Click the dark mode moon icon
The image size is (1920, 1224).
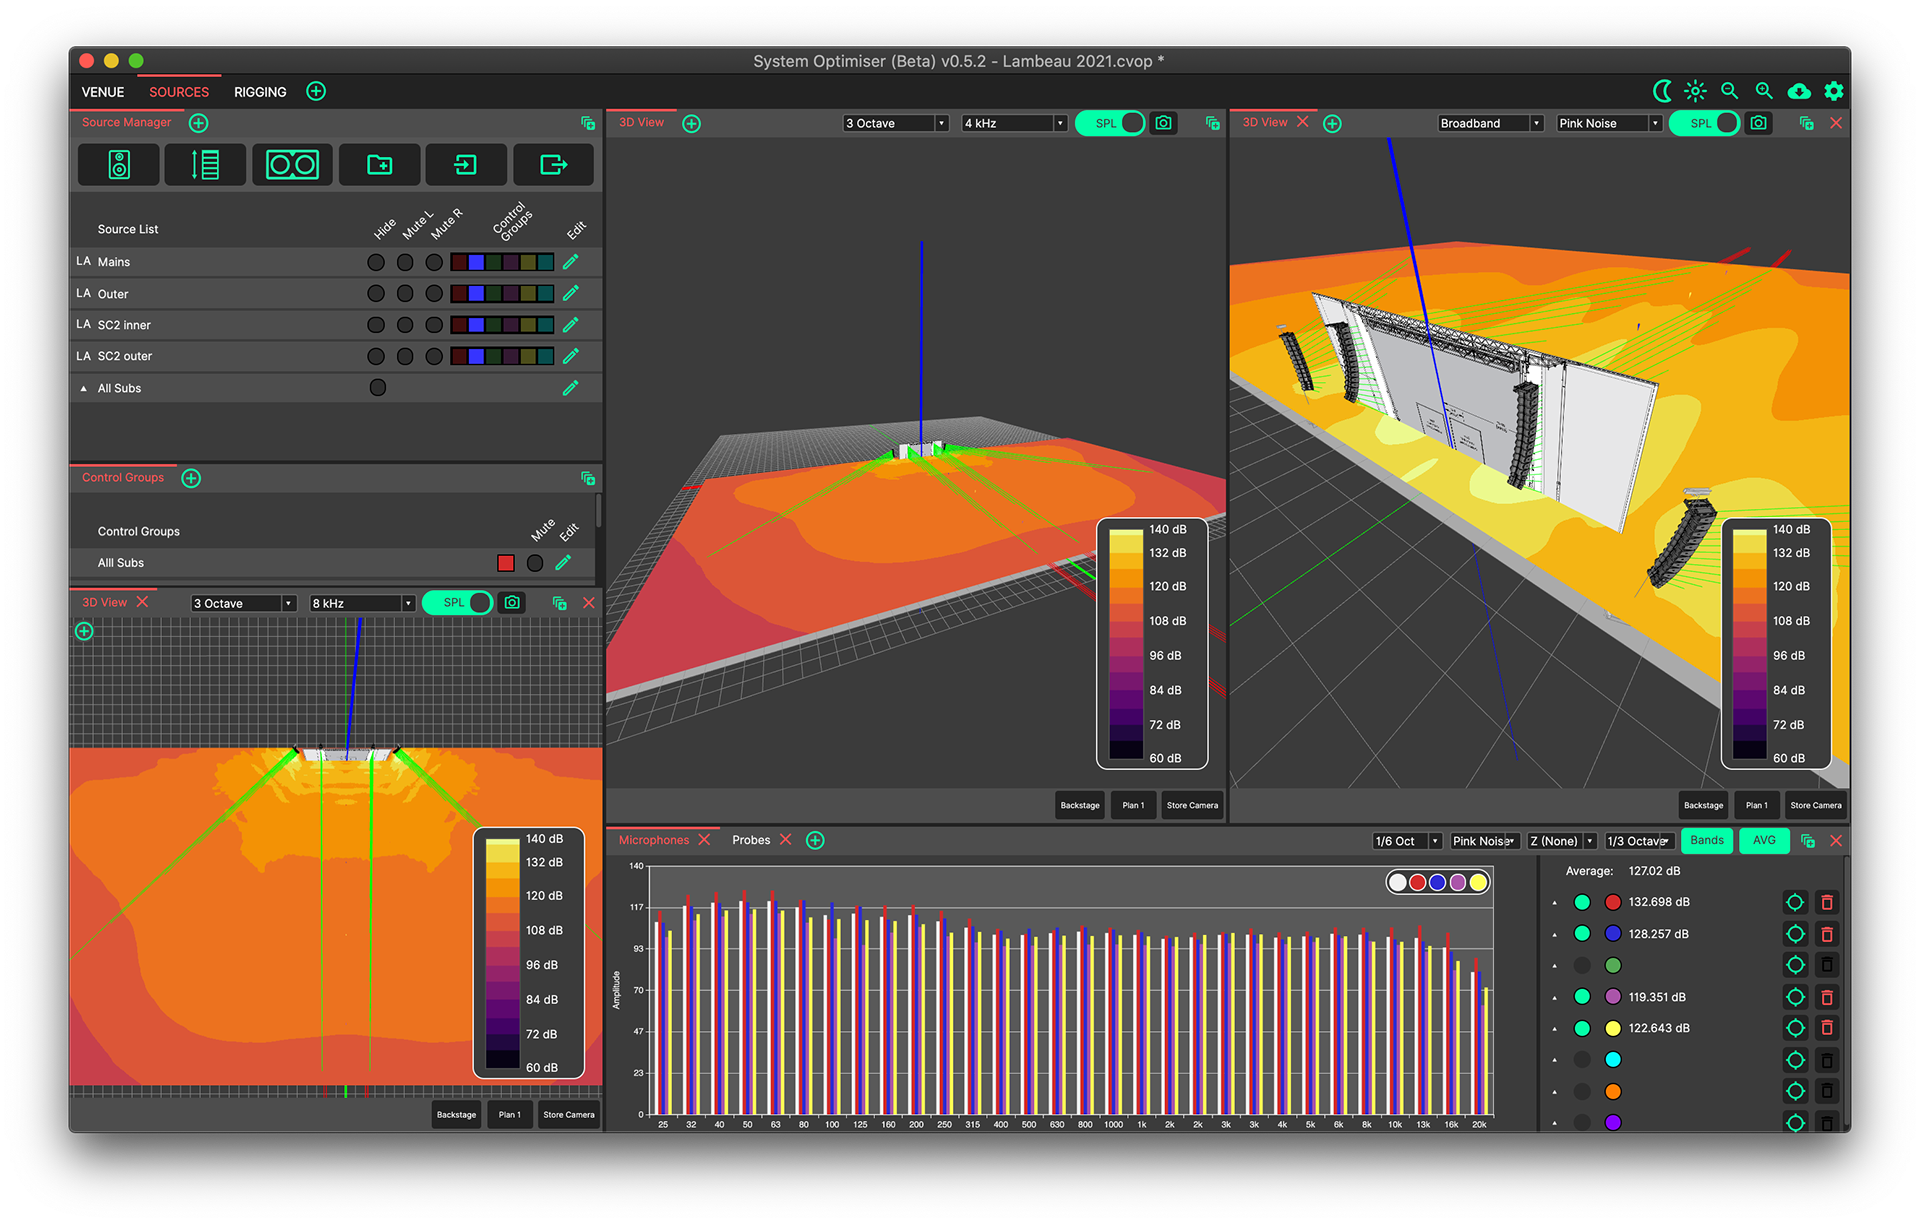tap(1662, 91)
